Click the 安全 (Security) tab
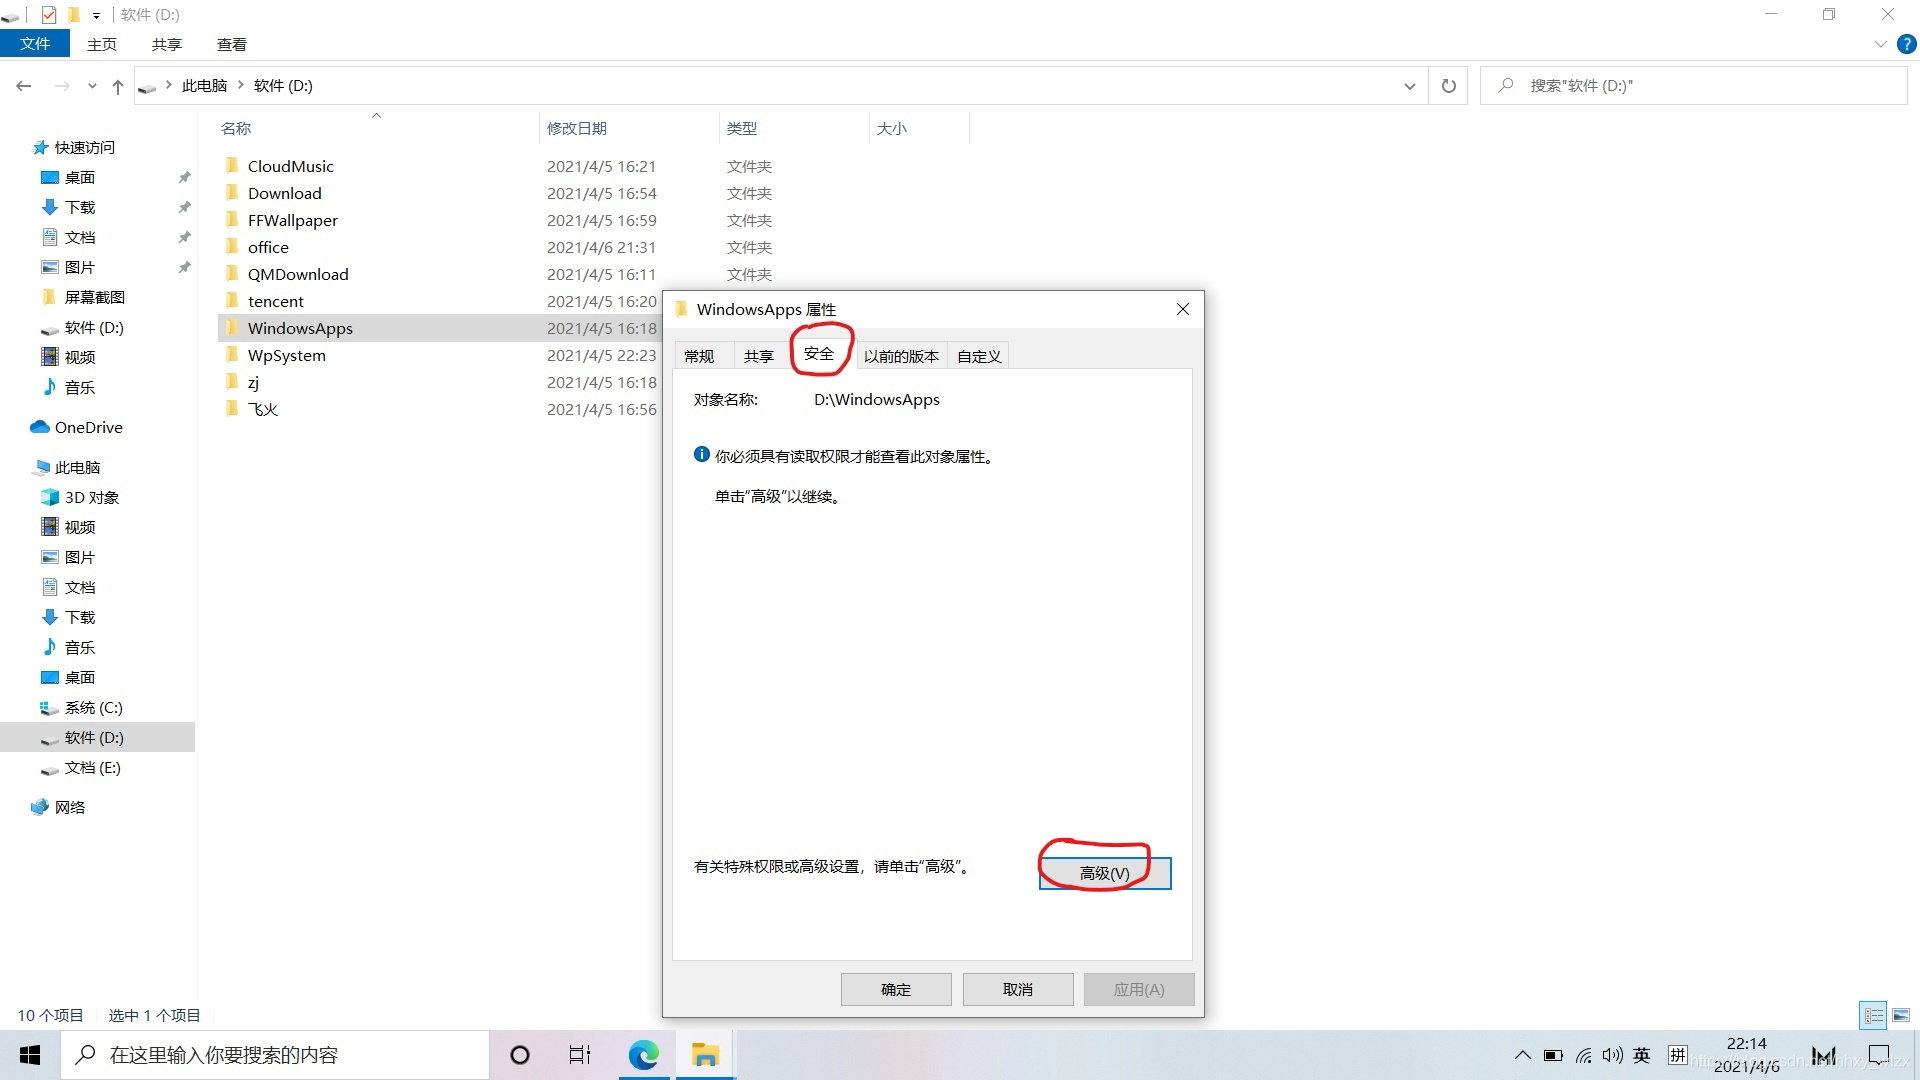 click(x=819, y=355)
